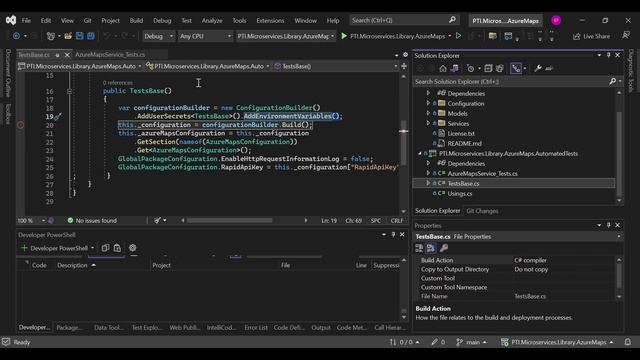This screenshot has width=640, height=360.
Task: Collapse the AutomatedTests project node
Action: click(x=420, y=153)
